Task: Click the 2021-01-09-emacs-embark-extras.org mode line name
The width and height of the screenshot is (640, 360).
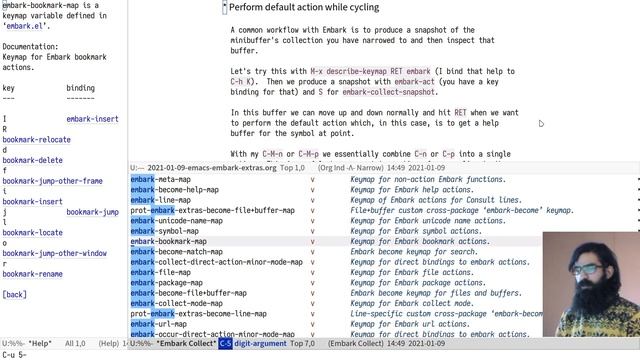Action: 212,168
